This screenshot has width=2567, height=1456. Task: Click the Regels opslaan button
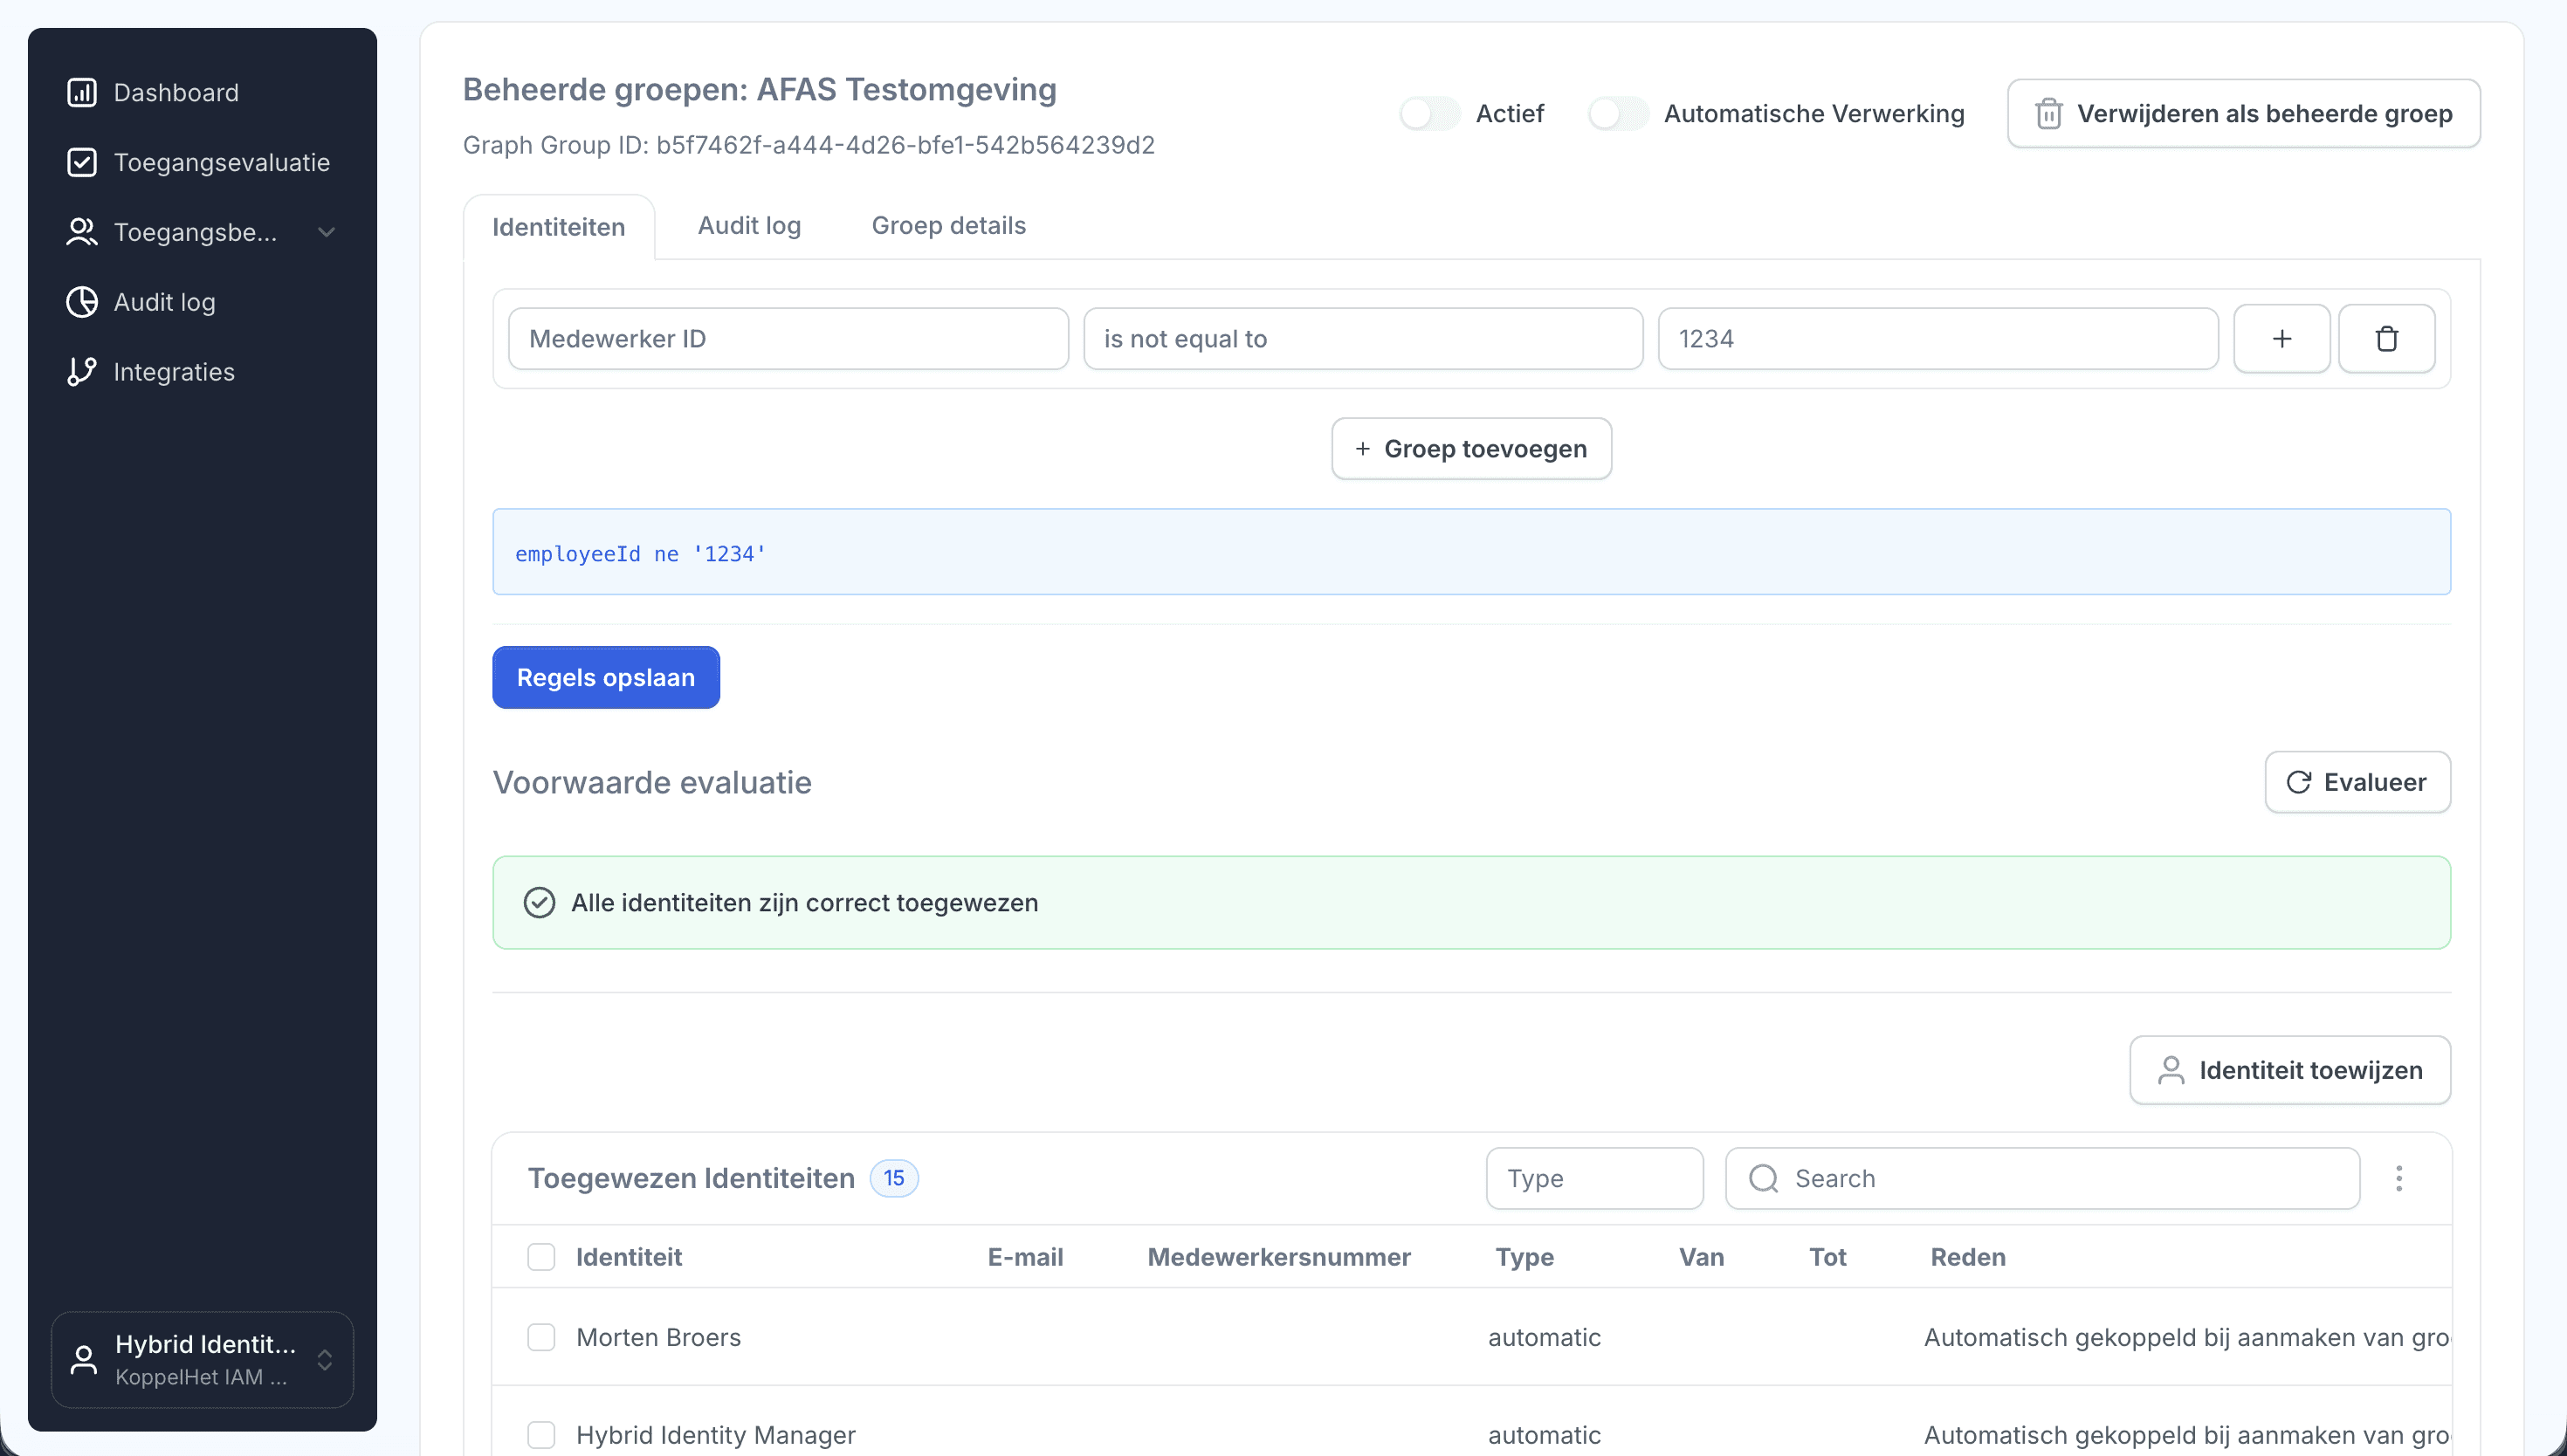(x=605, y=677)
